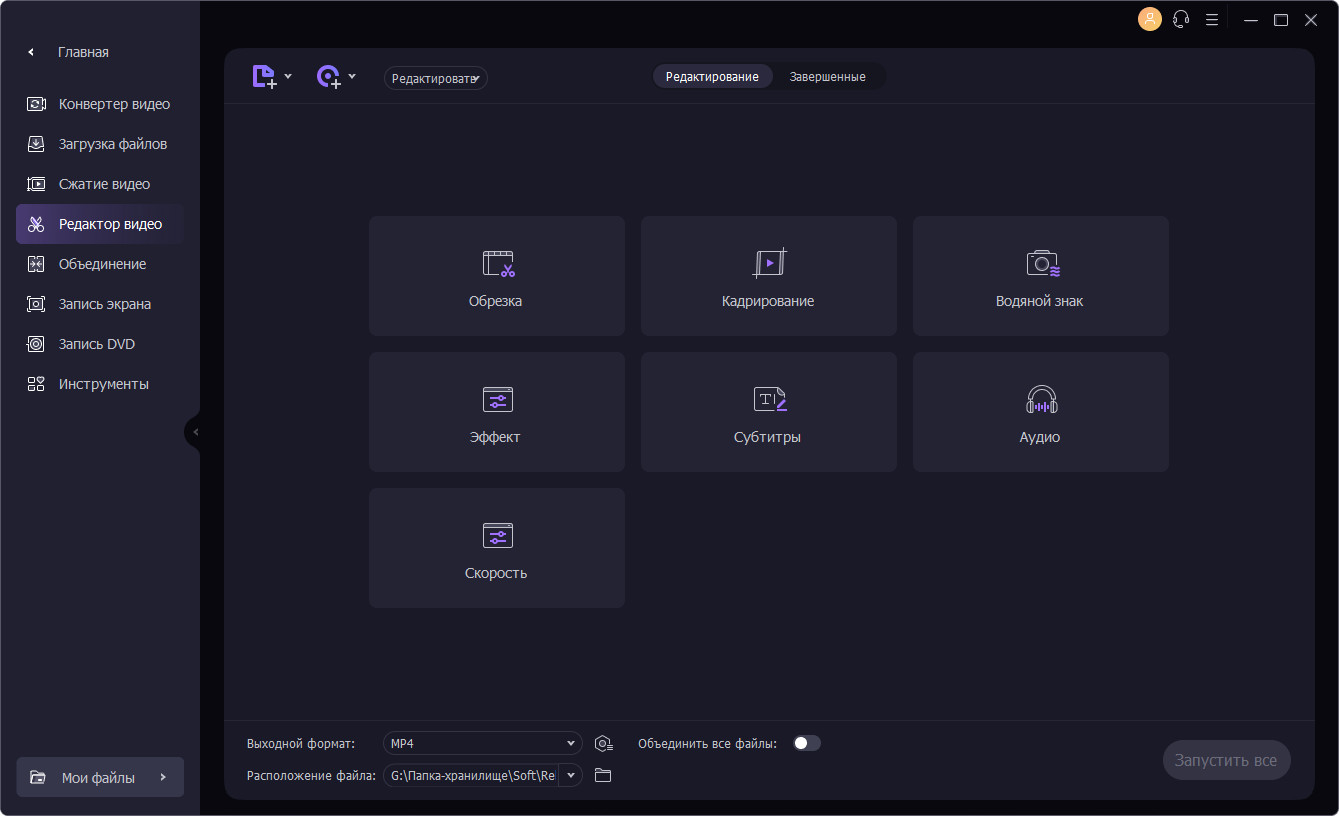The image size is (1339, 816).
Task: Click the Скорость speed icon
Action: [x=497, y=536]
